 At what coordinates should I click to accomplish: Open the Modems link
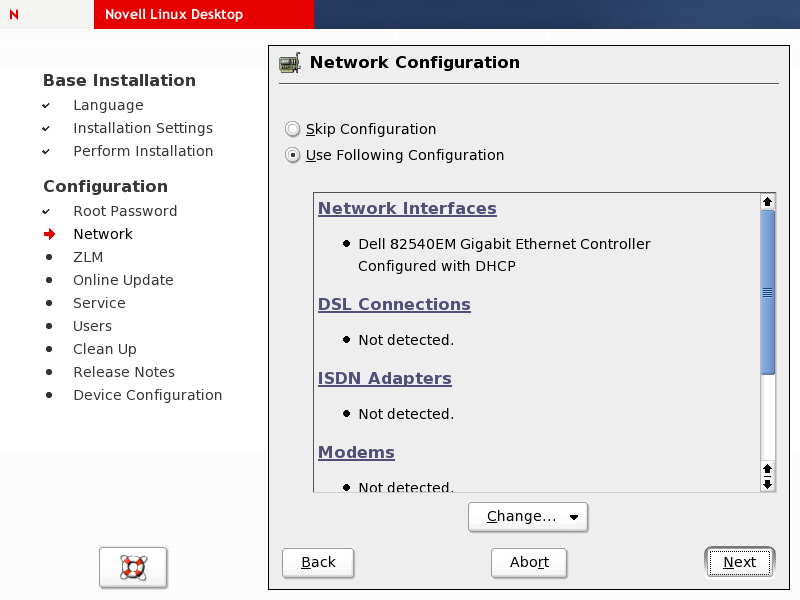pyautogui.click(x=356, y=453)
